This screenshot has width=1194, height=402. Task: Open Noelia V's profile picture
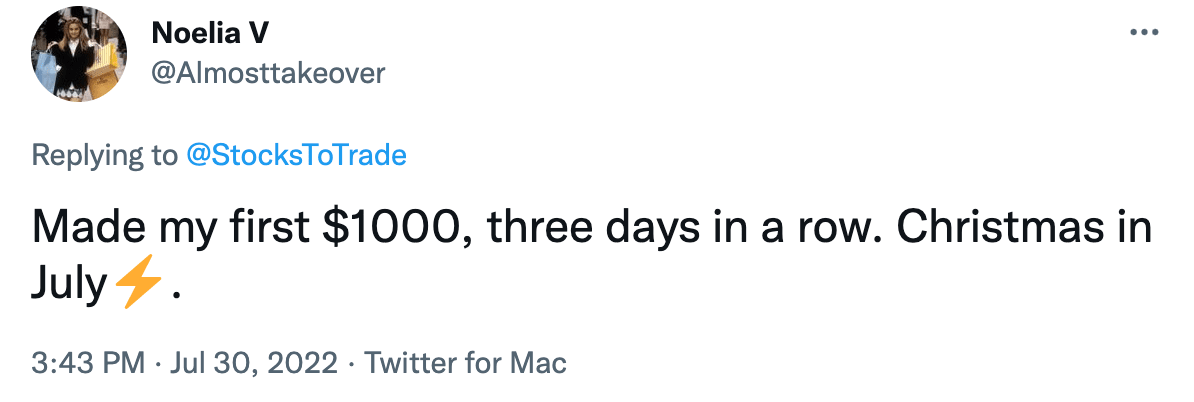coord(76,60)
